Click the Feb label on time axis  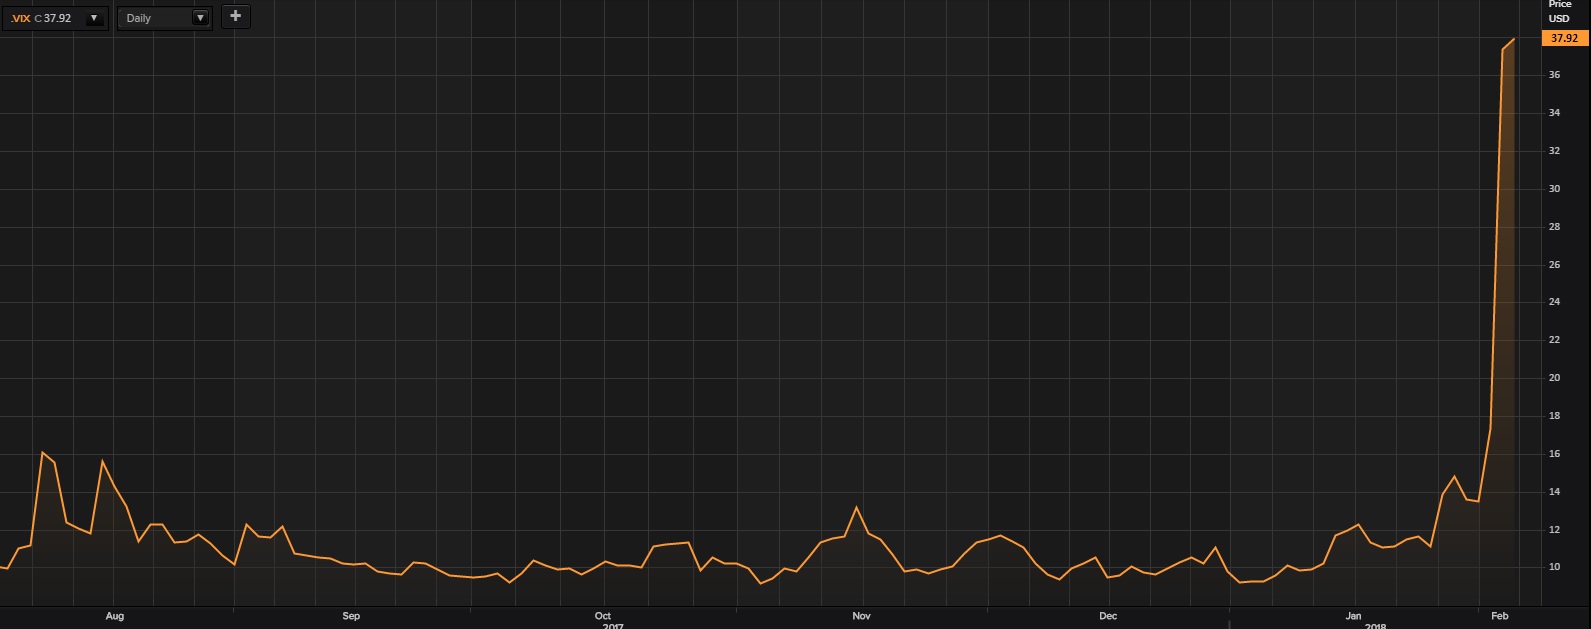point(1499,616)
